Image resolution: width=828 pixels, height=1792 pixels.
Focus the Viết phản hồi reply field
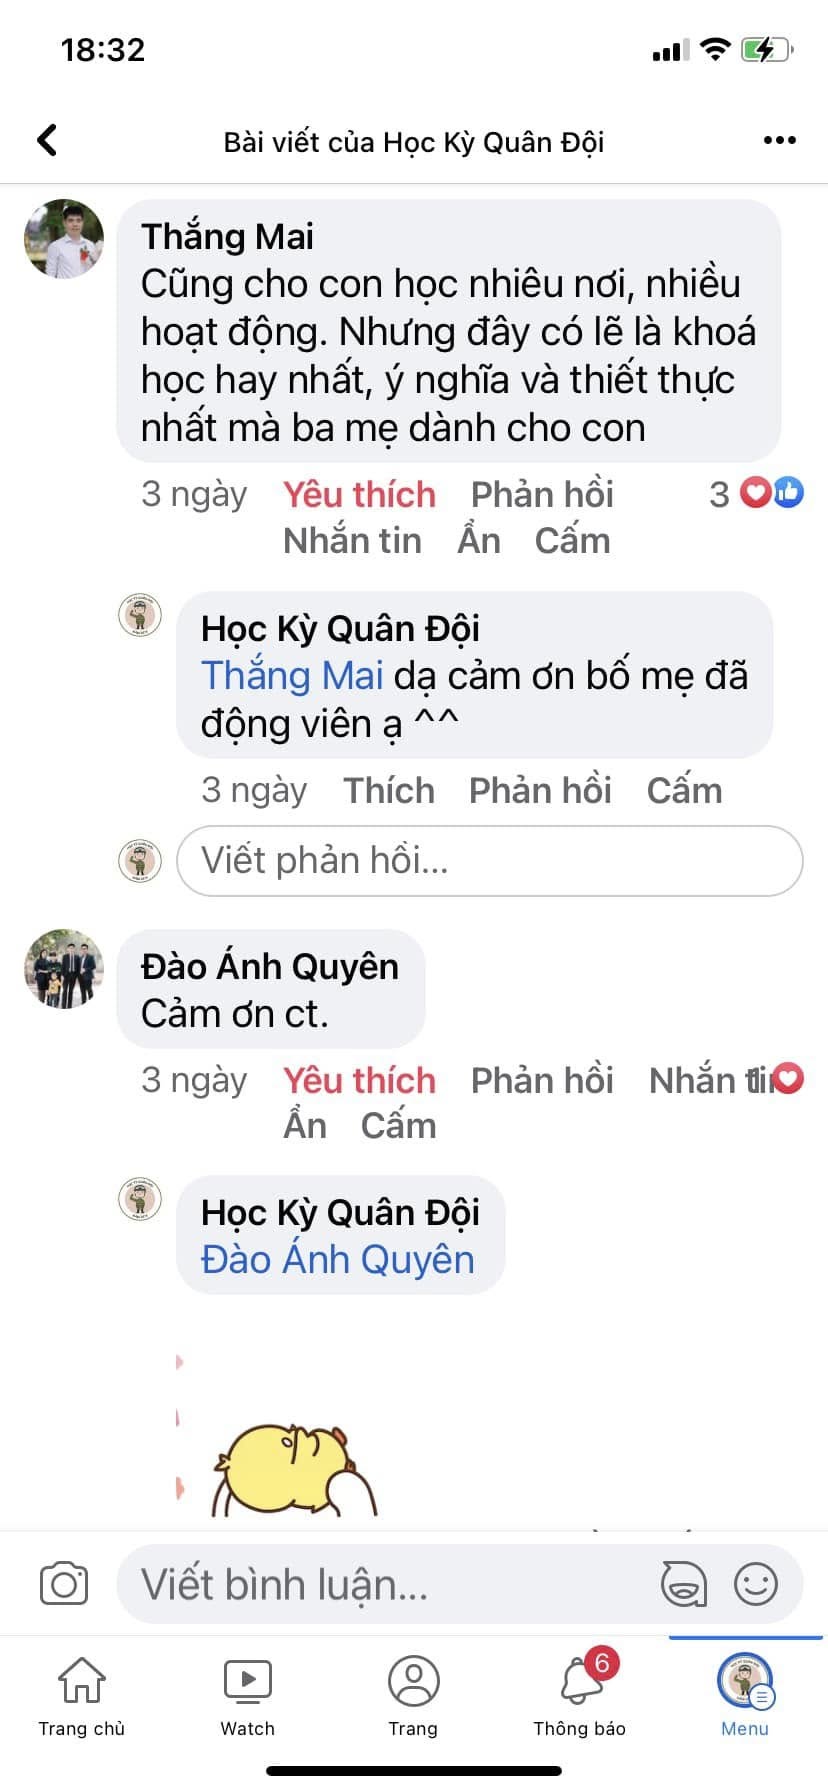(x=490, y=860)
